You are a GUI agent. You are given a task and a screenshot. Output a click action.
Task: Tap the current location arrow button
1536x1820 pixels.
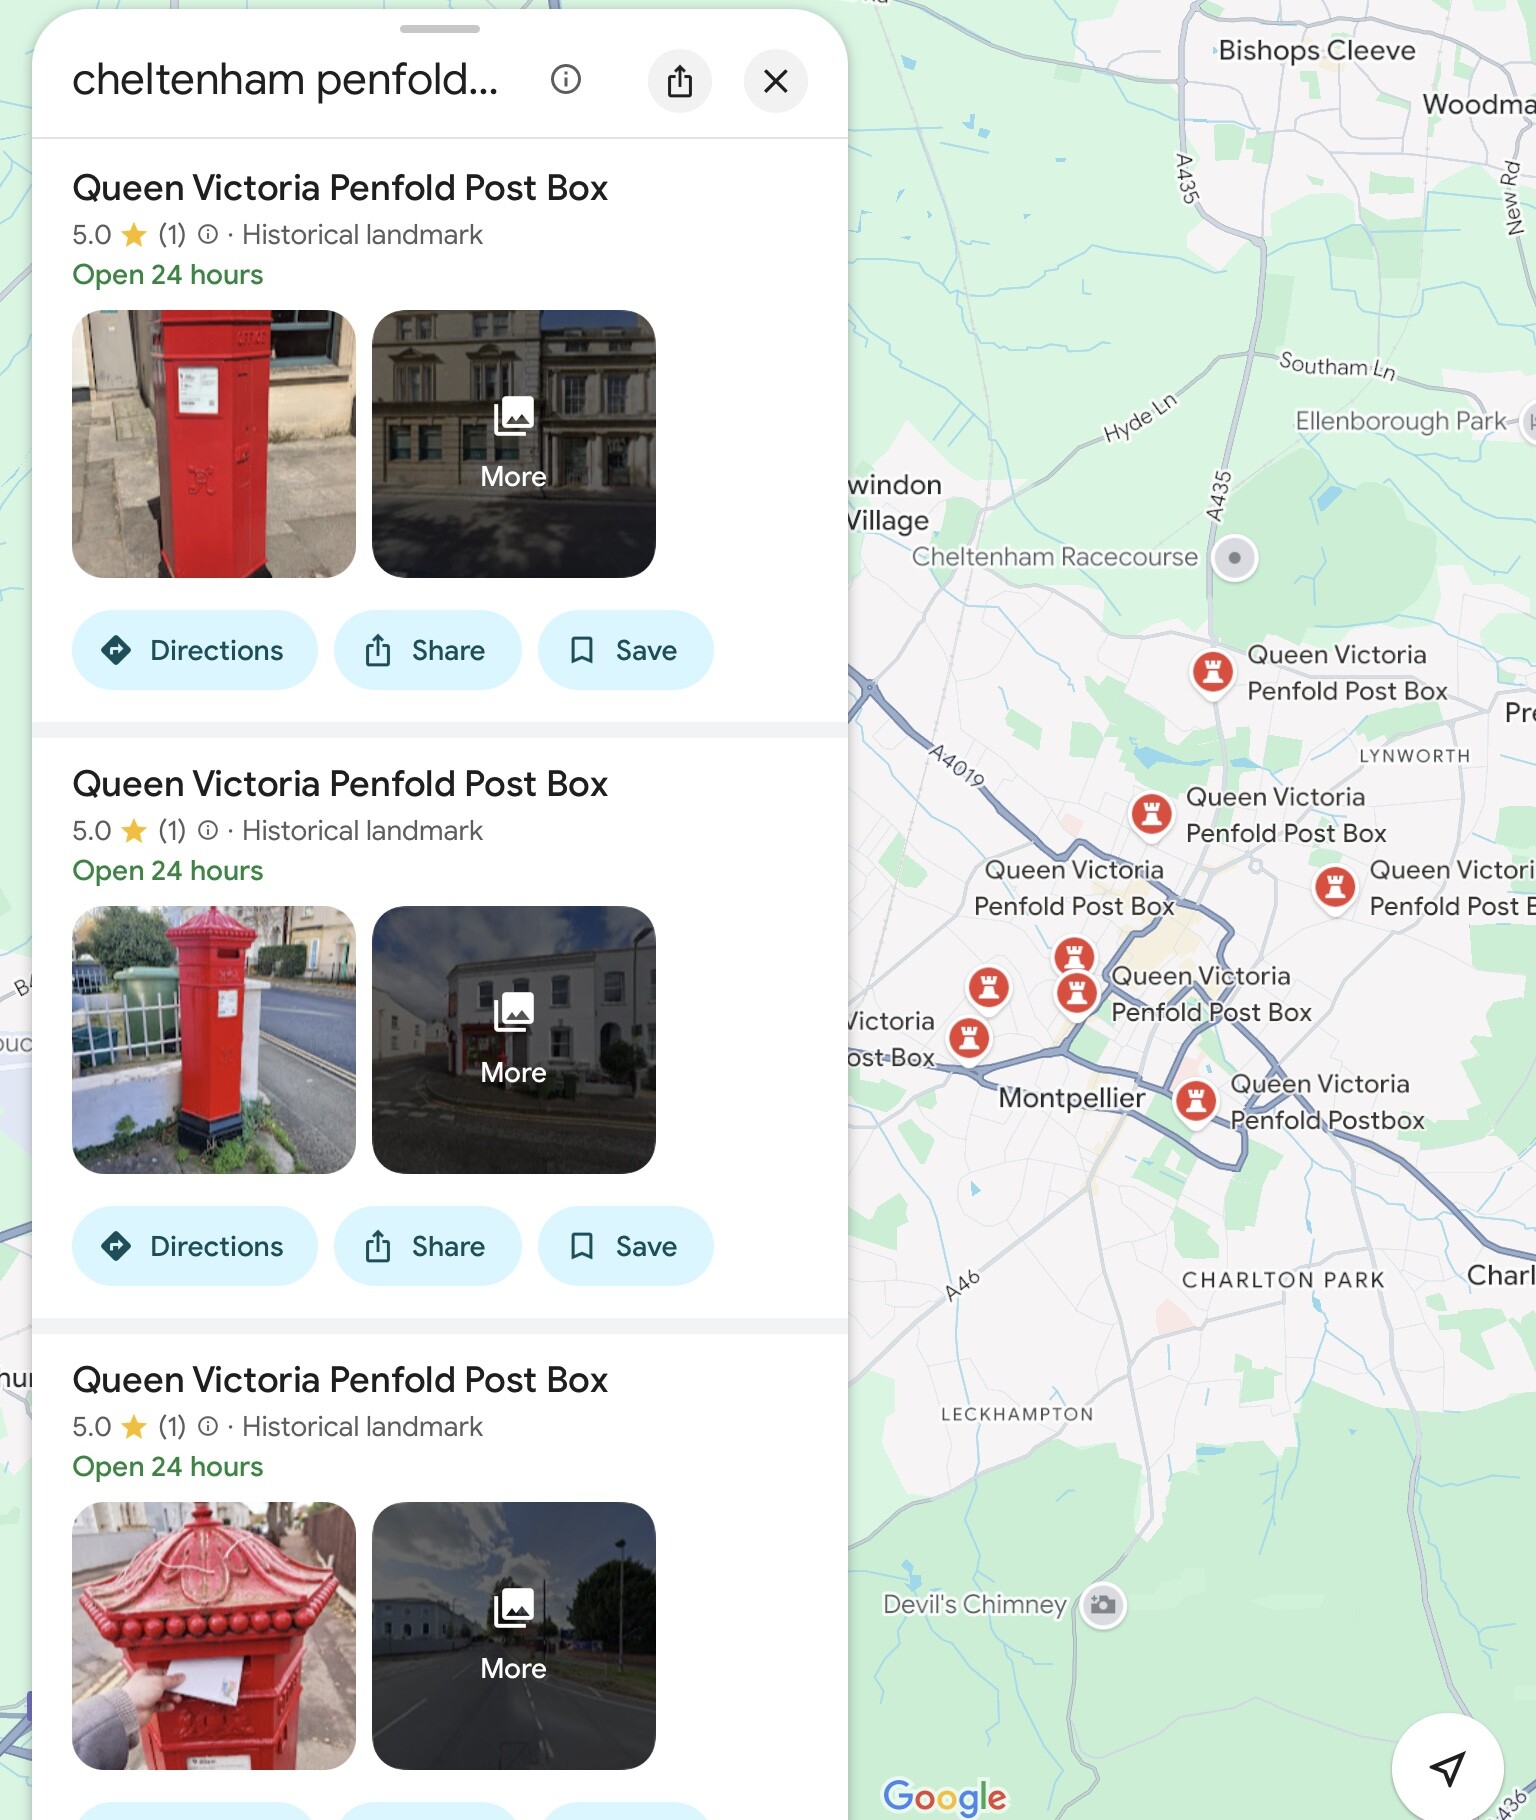(x=1447, y=1768)
